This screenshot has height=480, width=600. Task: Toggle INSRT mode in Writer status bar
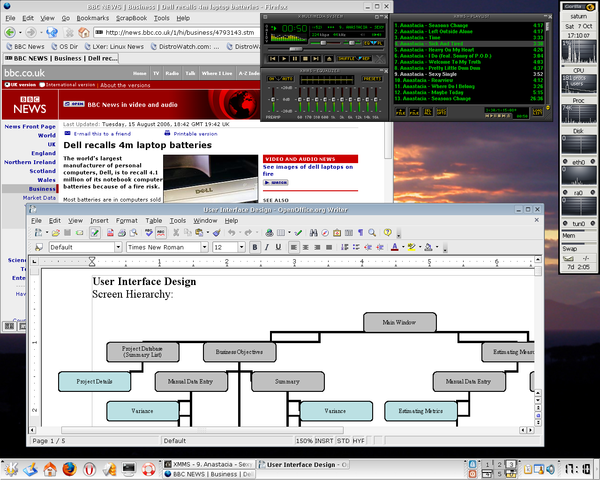click(x=324, y=441)
